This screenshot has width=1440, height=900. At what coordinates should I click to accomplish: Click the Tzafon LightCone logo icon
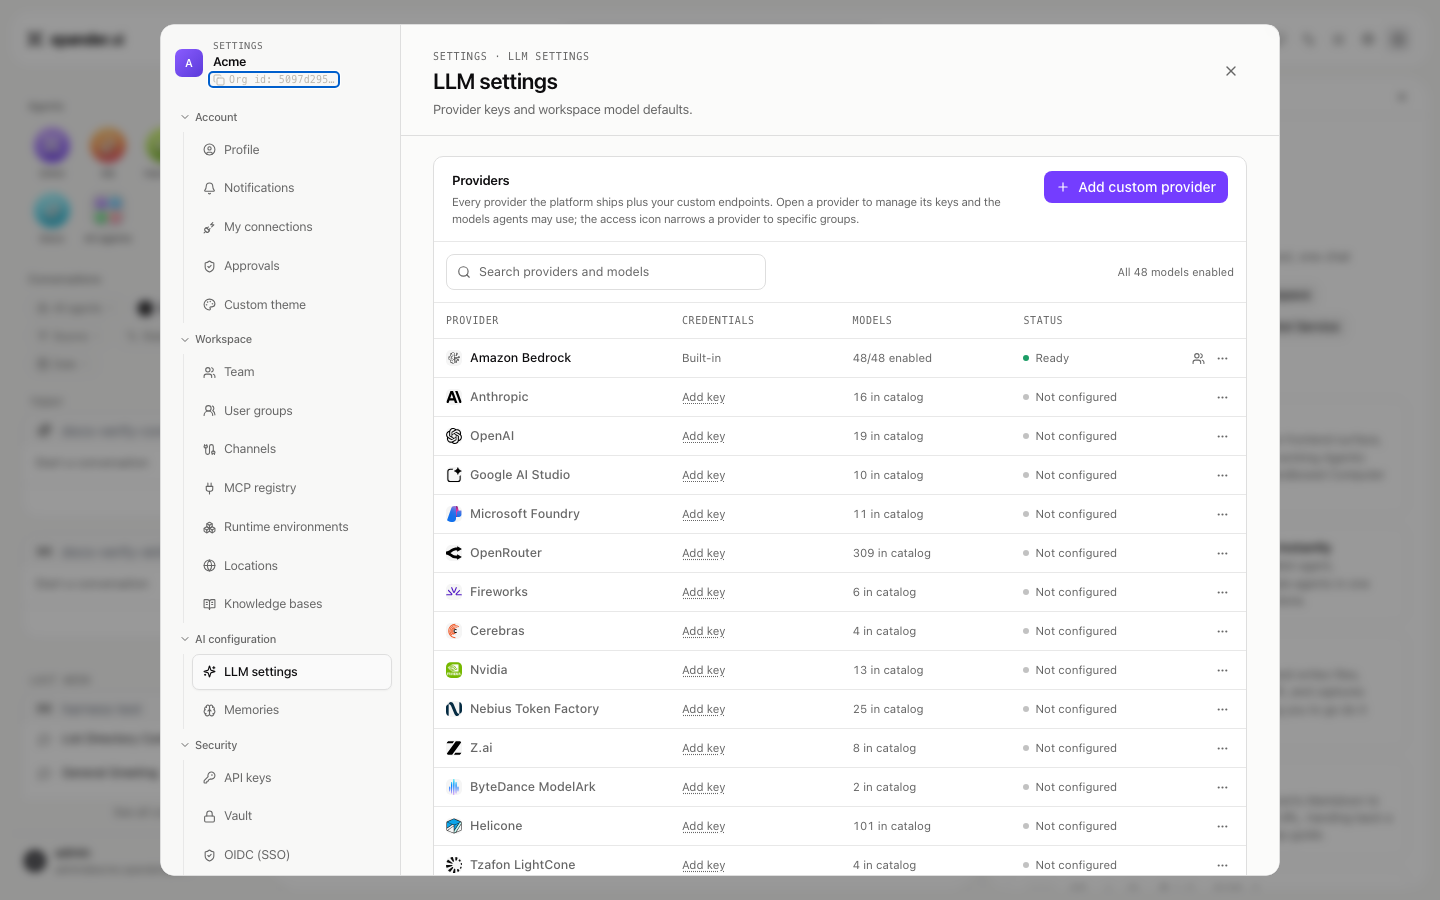pos(454,865)
